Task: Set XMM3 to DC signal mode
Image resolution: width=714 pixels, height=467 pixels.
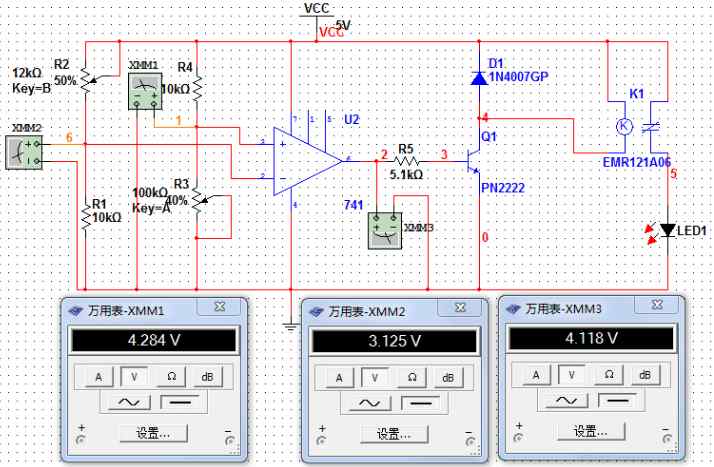Action: point(618,400)
